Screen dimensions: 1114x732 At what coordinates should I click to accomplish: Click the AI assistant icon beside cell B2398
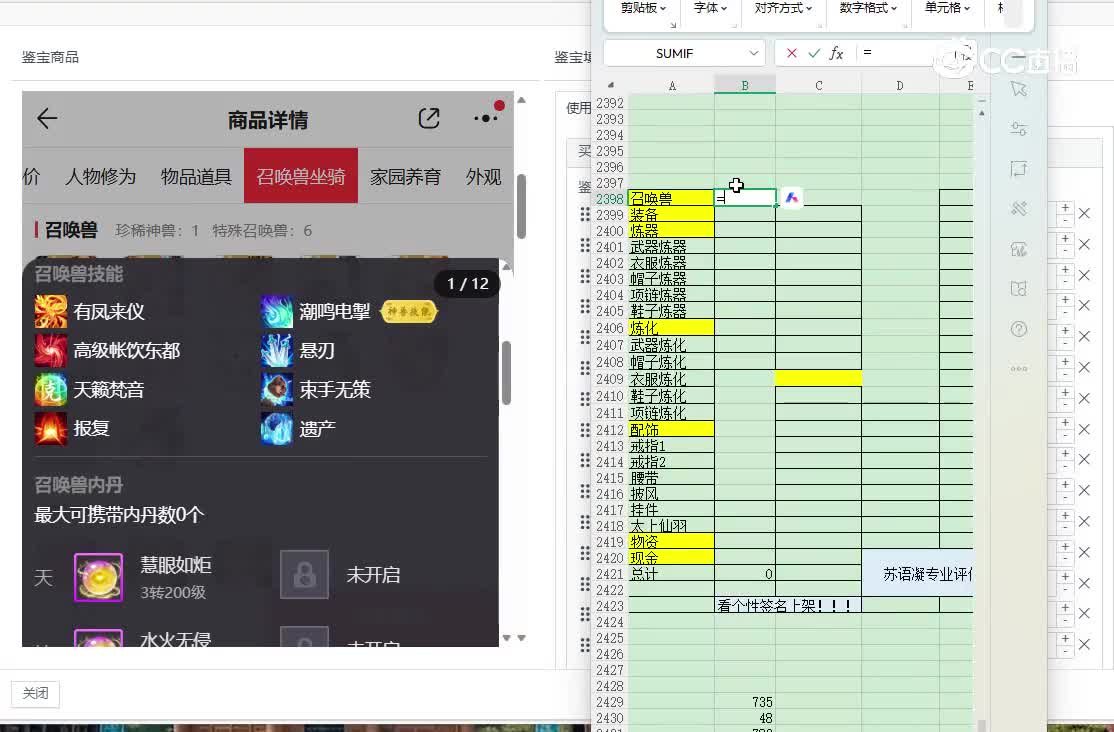792,198
